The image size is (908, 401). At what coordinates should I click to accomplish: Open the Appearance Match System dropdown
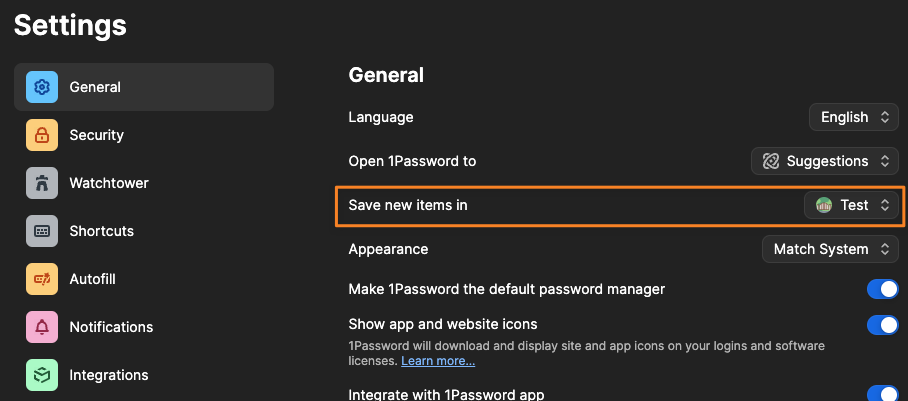[x=829, y=249]
